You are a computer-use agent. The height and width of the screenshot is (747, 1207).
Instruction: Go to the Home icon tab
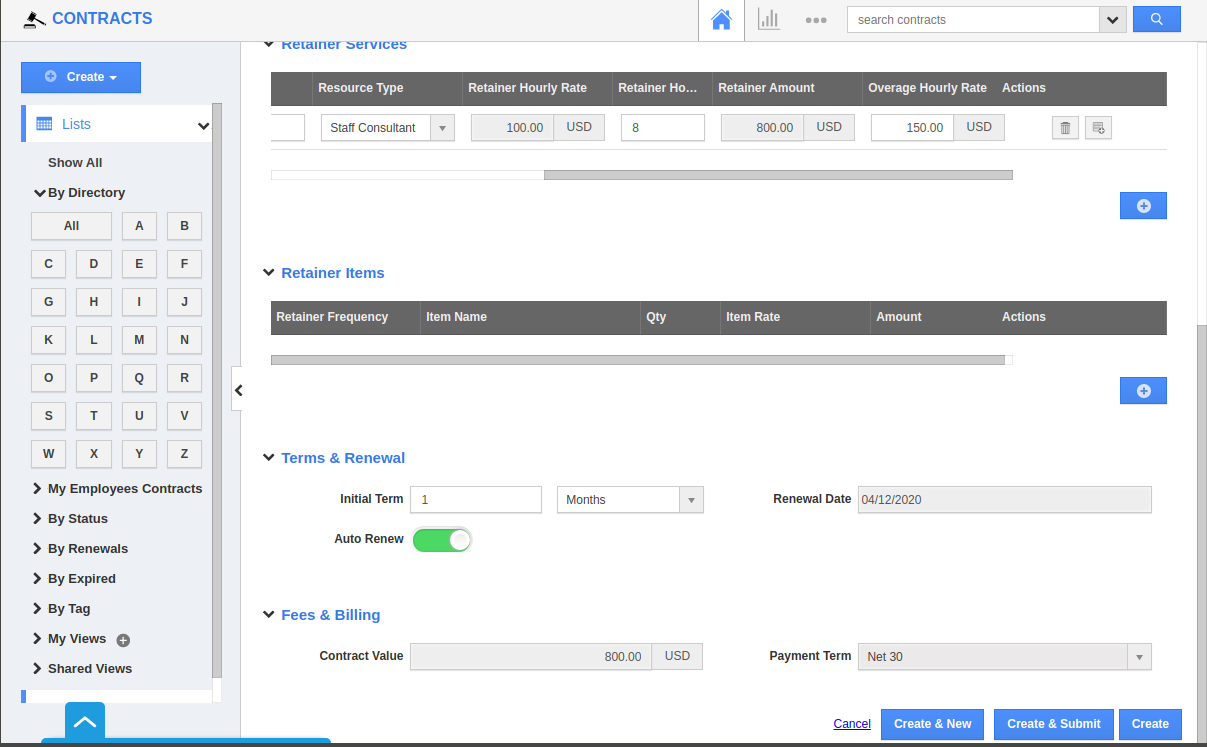[x=721, y=20]
